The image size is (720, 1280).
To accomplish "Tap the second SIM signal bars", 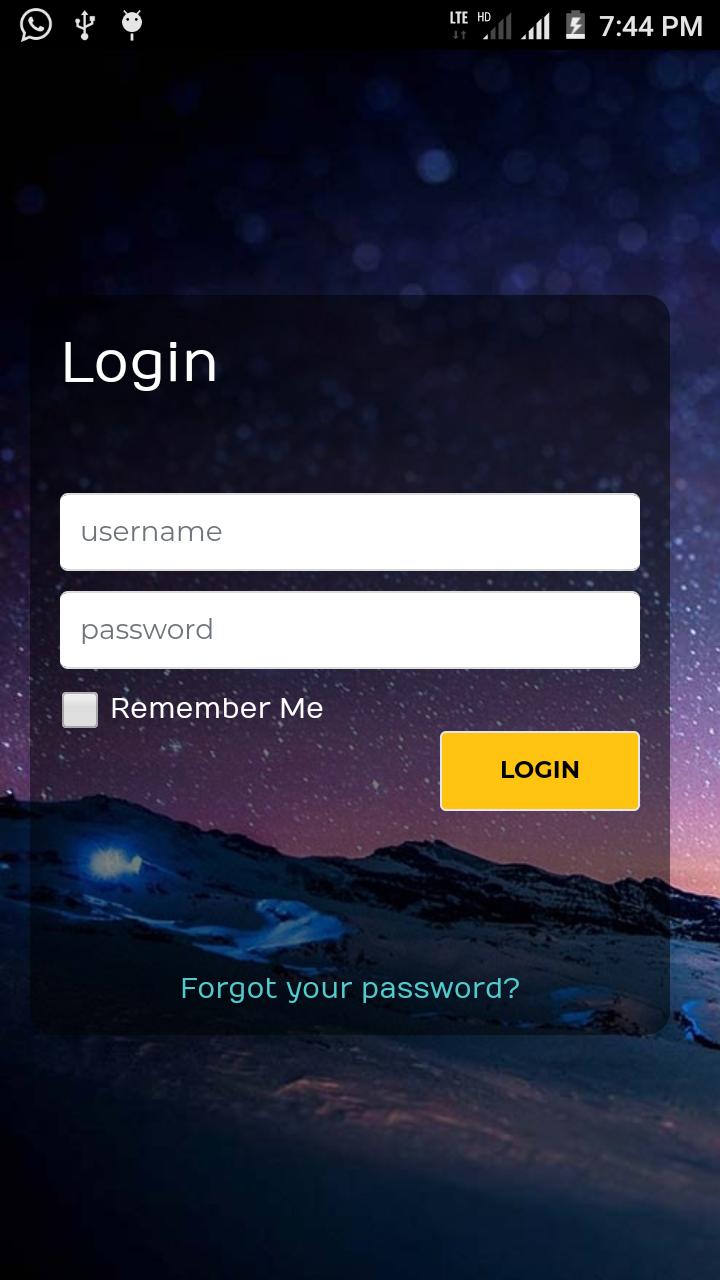I will (x=536, y=27).
